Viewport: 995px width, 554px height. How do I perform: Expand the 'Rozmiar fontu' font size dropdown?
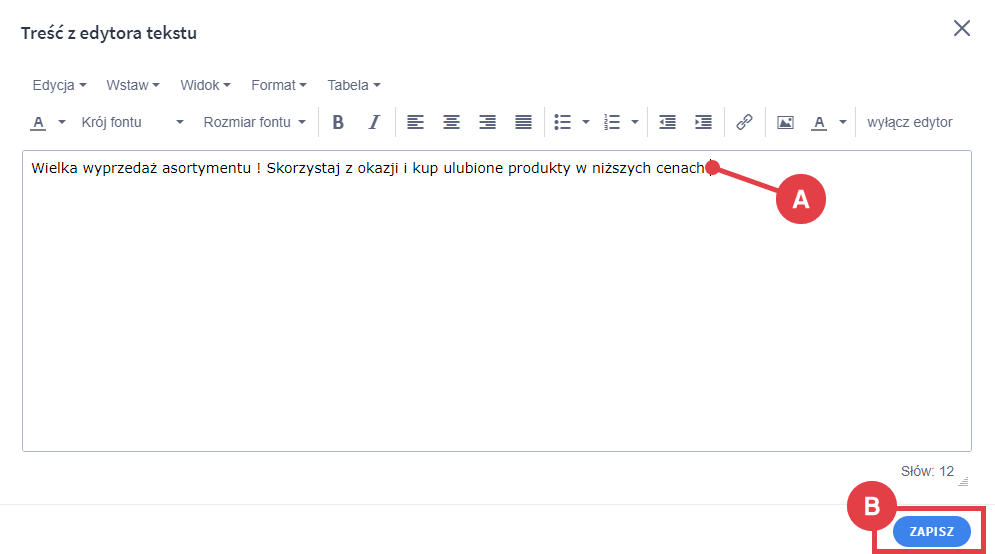tap(254, 122)
